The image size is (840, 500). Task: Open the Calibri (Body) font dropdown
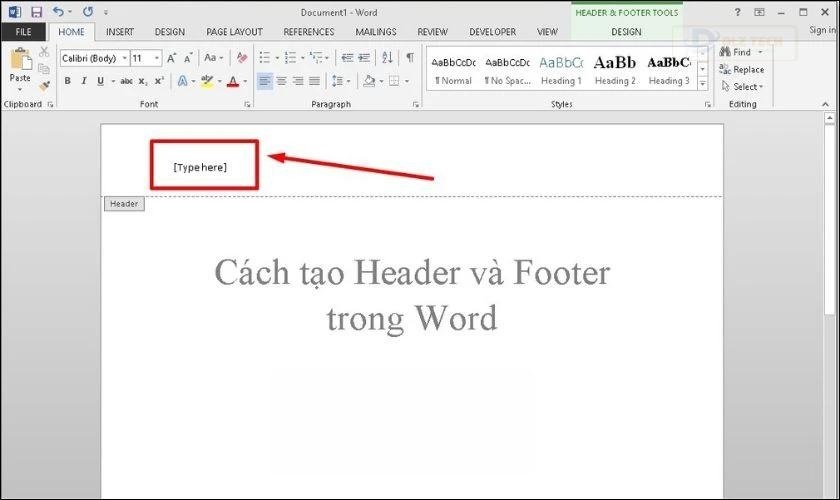pyautogui.click(x=124, y=58)
